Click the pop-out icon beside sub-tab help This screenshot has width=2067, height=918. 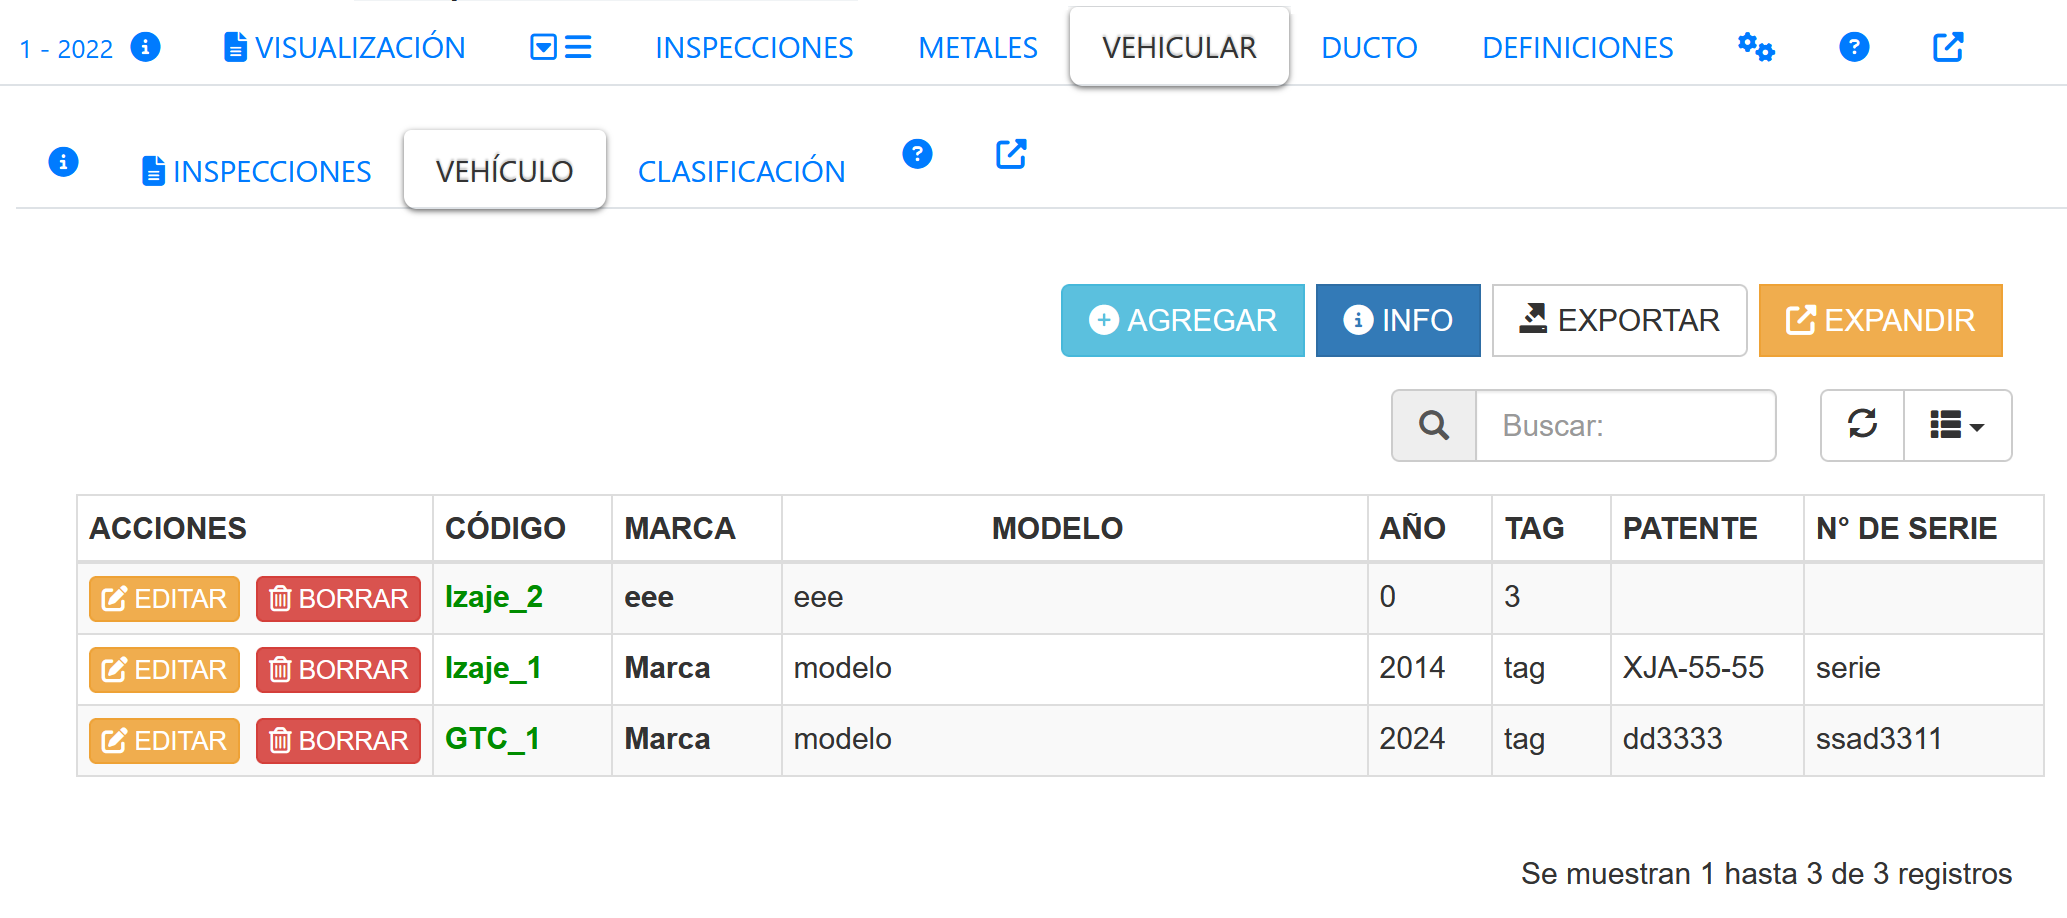click(1011, 154)
